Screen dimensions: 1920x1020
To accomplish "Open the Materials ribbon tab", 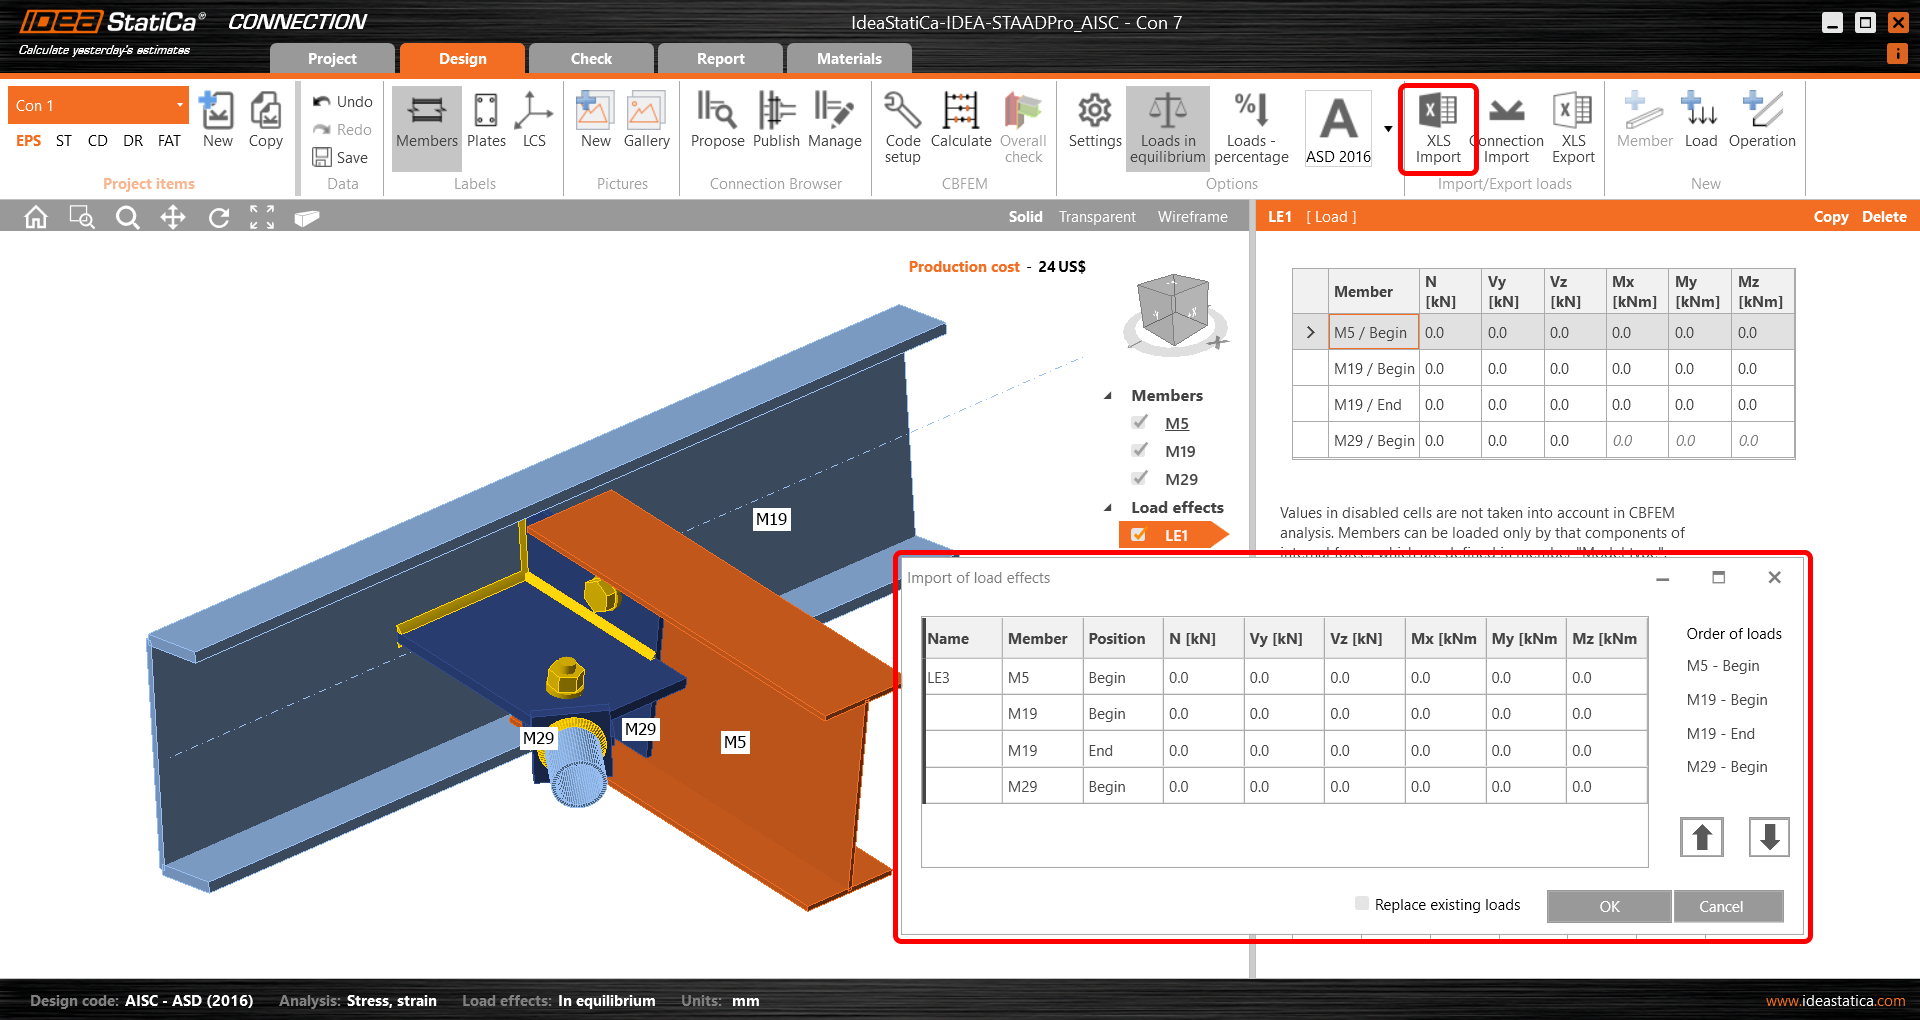I will point(848,58).
